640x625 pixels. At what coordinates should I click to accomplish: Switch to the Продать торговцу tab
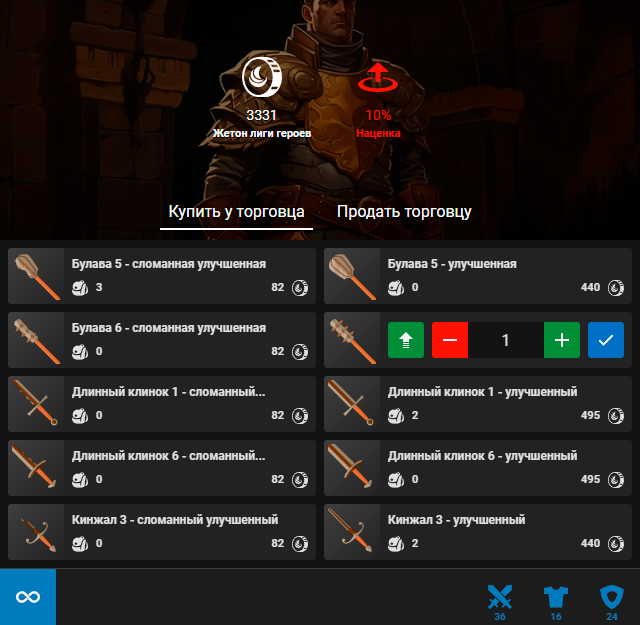(404, 212)
